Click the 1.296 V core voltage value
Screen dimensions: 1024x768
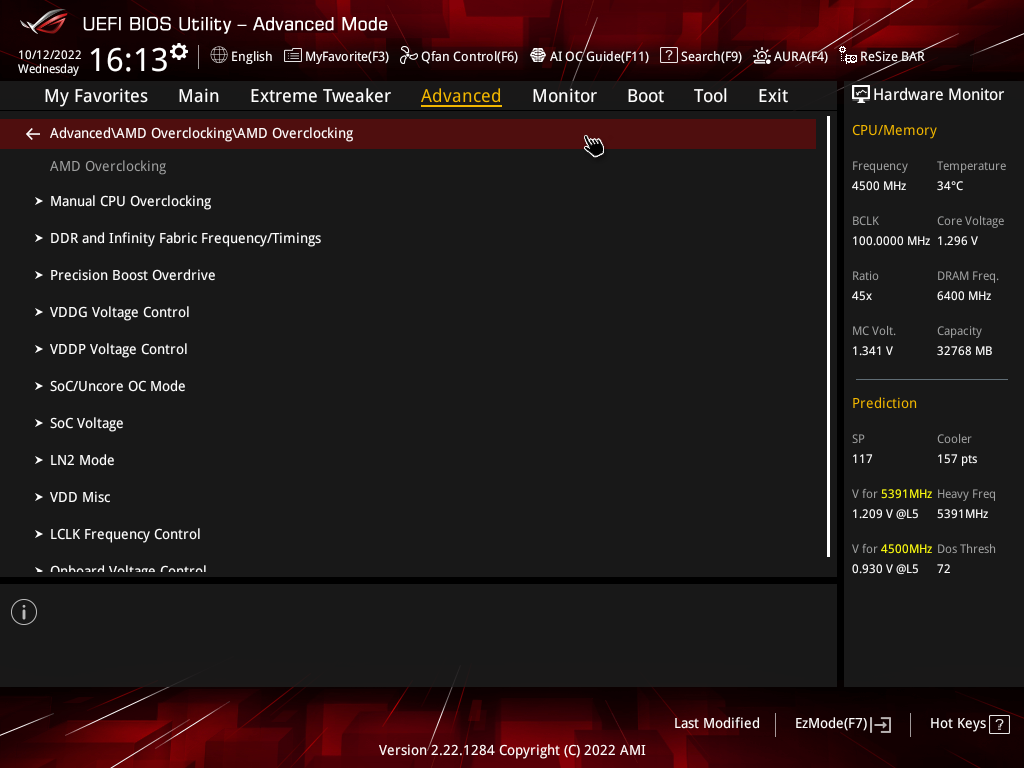click(x=957, y=241)
